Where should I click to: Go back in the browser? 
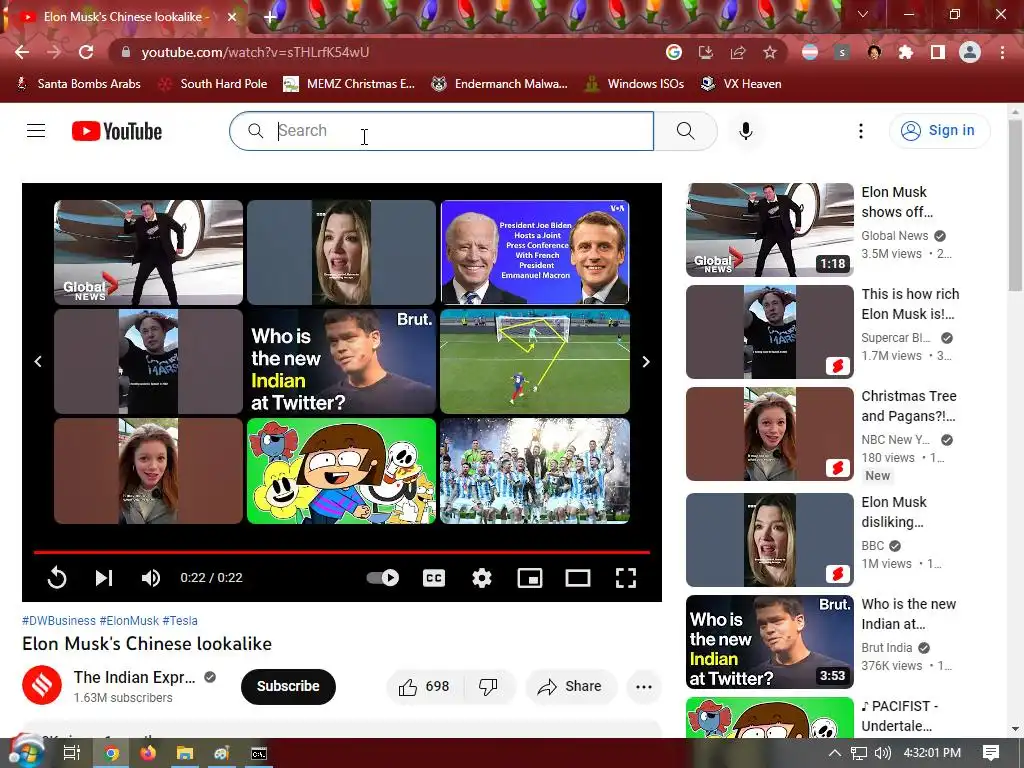coord(22,52)
